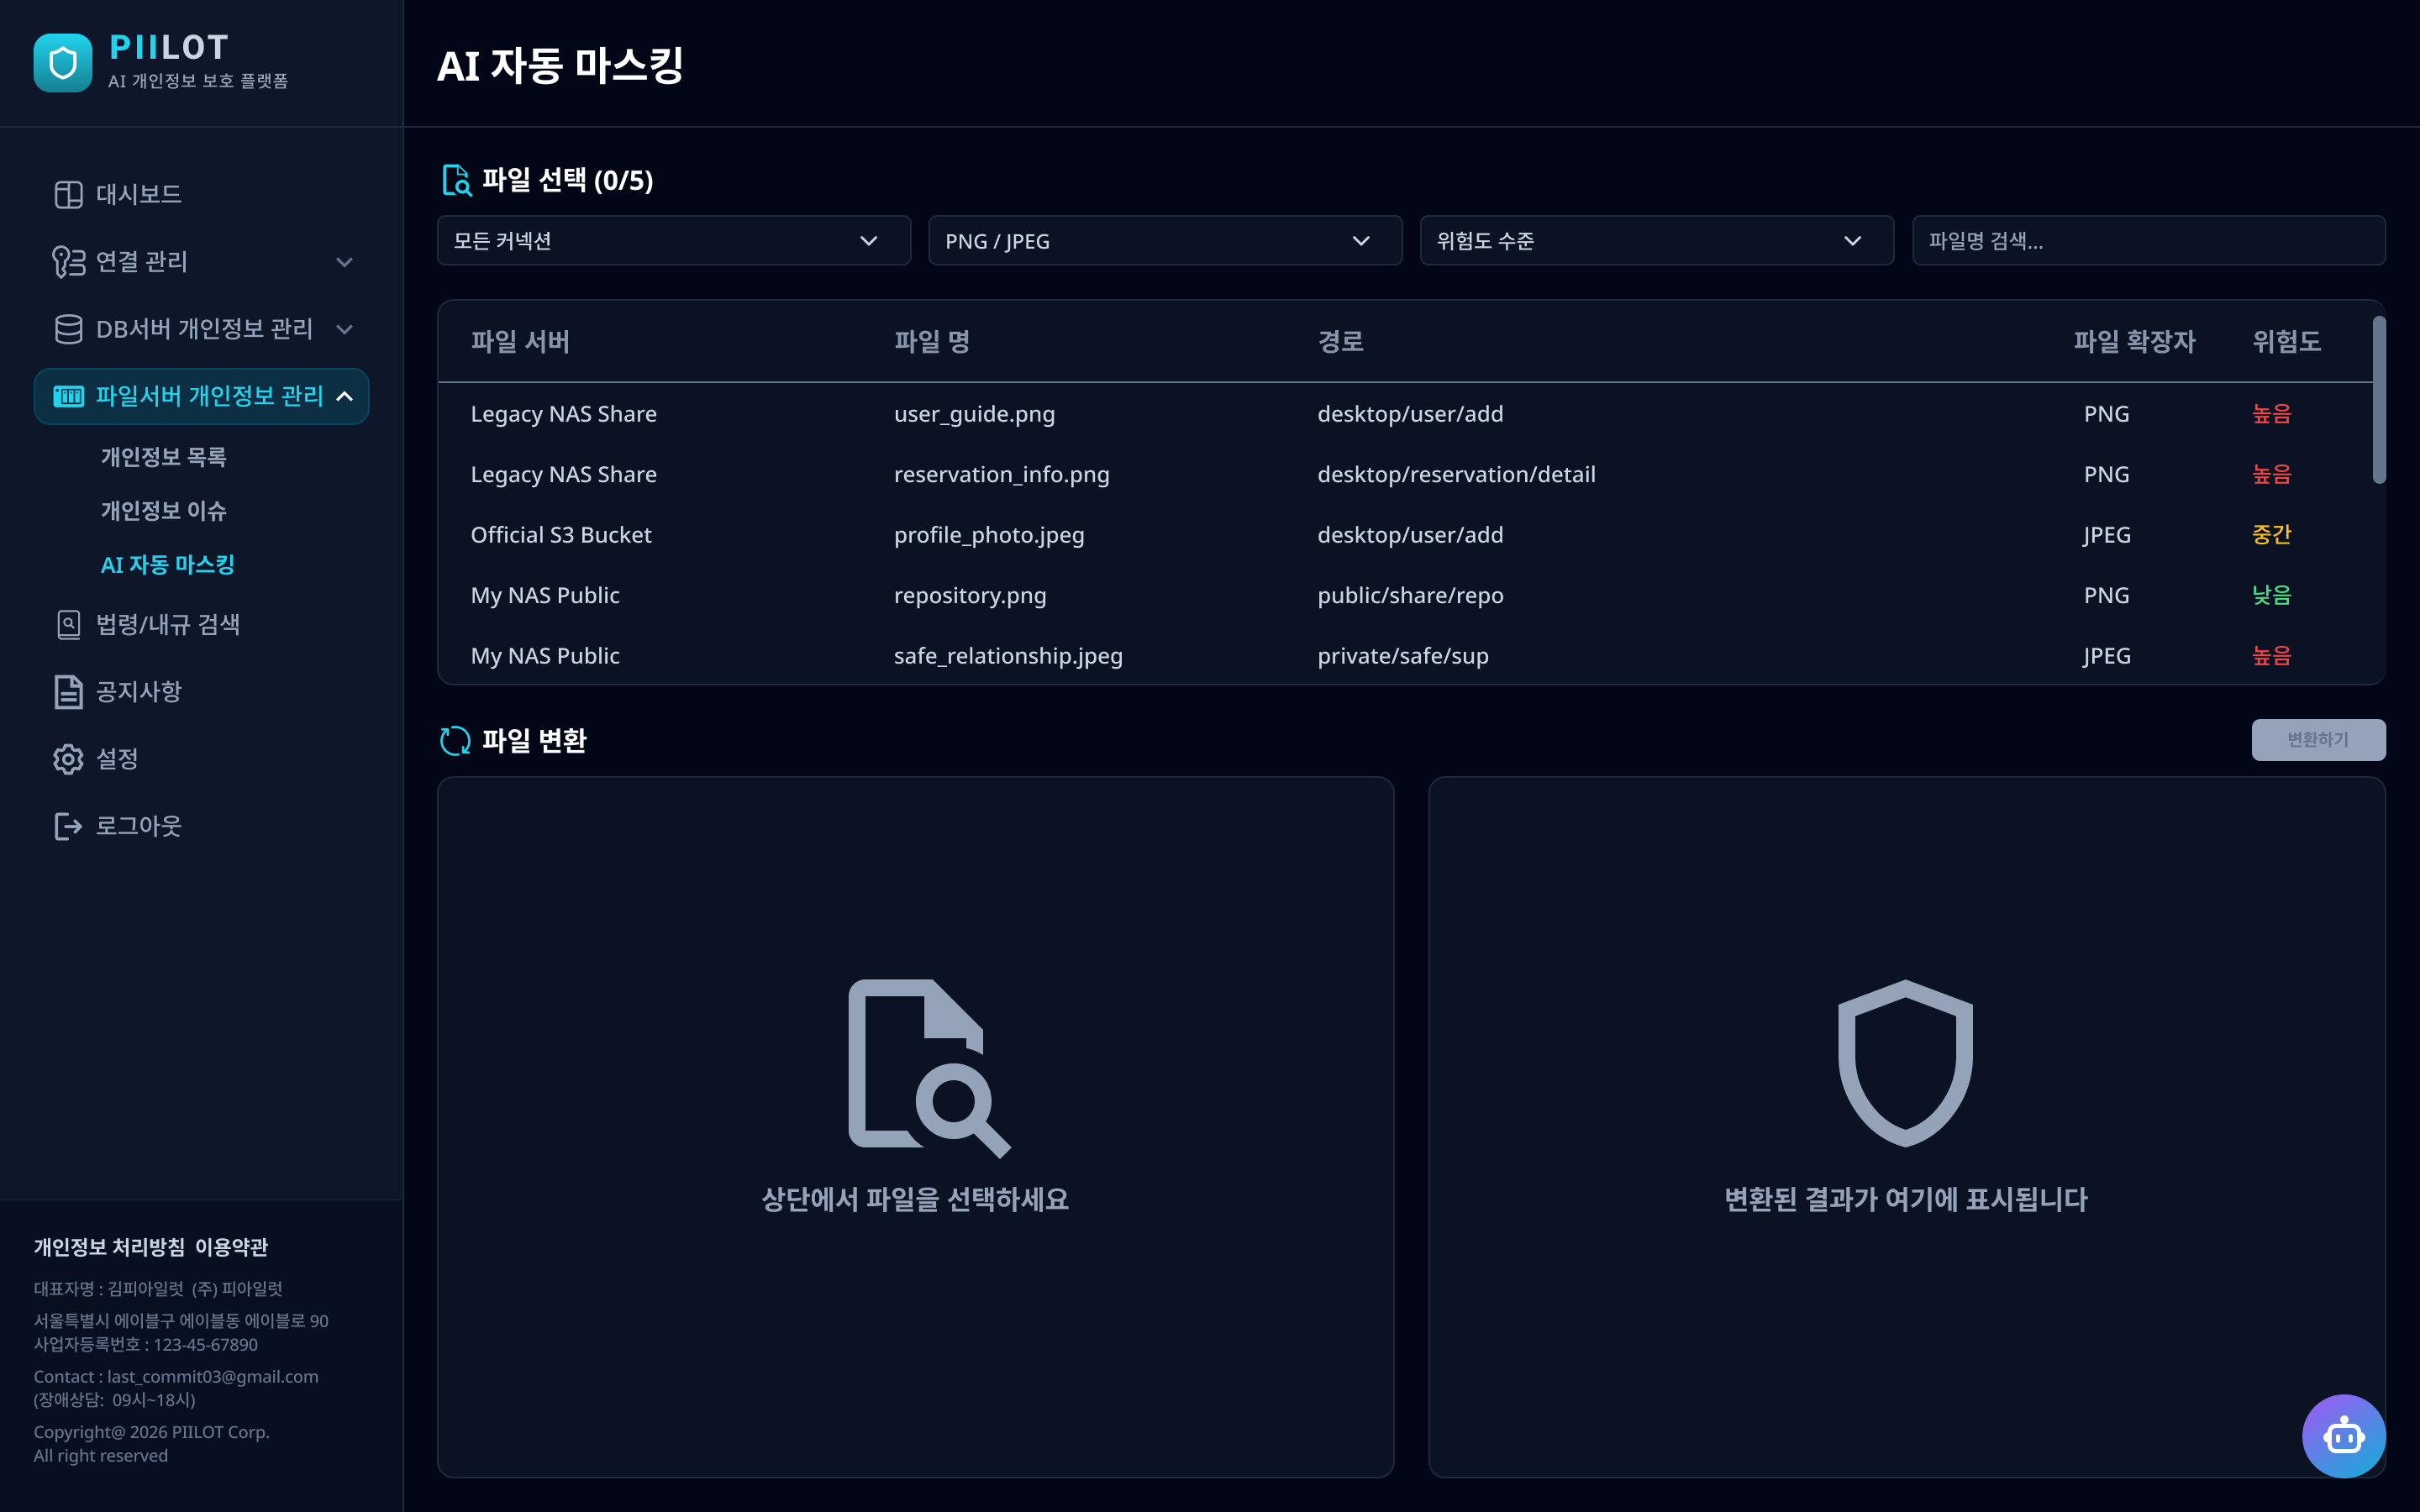Click the 파일 명 column header

(932, 342)
